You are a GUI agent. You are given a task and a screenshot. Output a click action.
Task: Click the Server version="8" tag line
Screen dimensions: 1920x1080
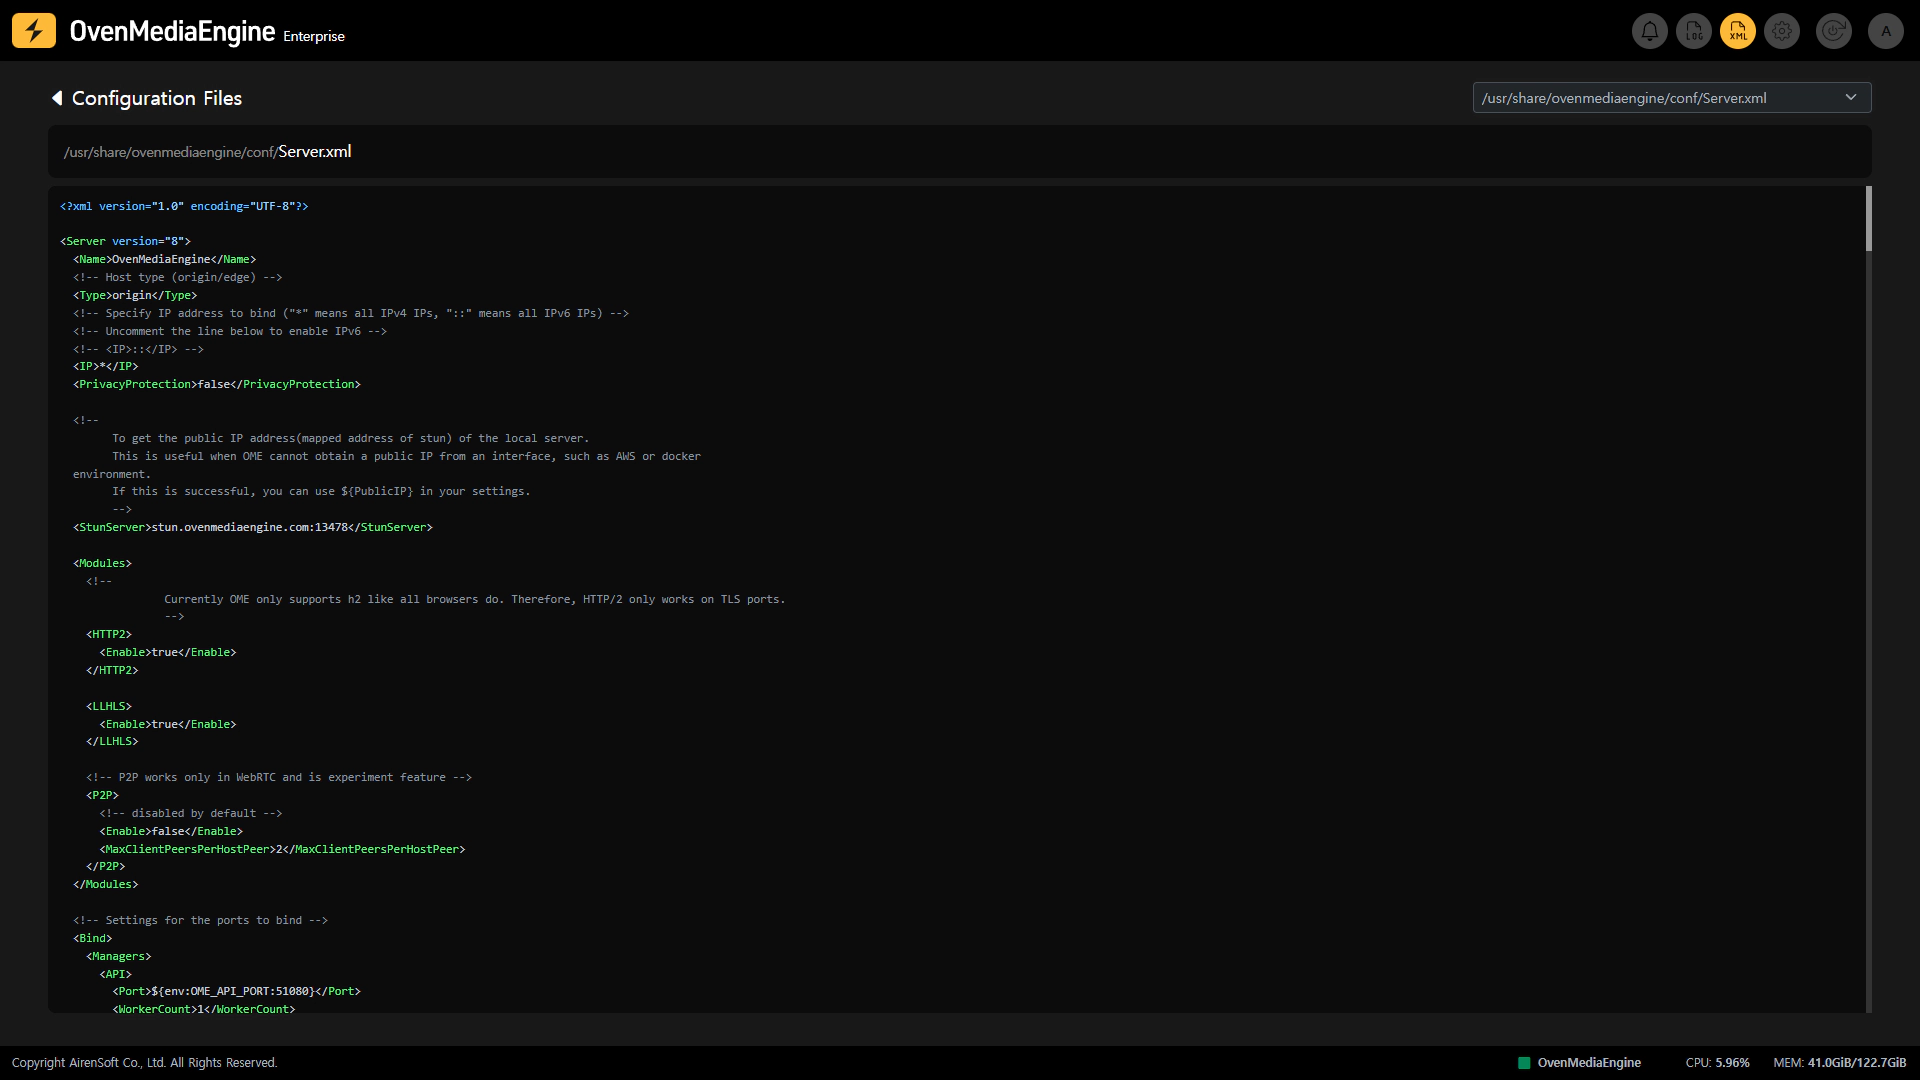[125, 241]
